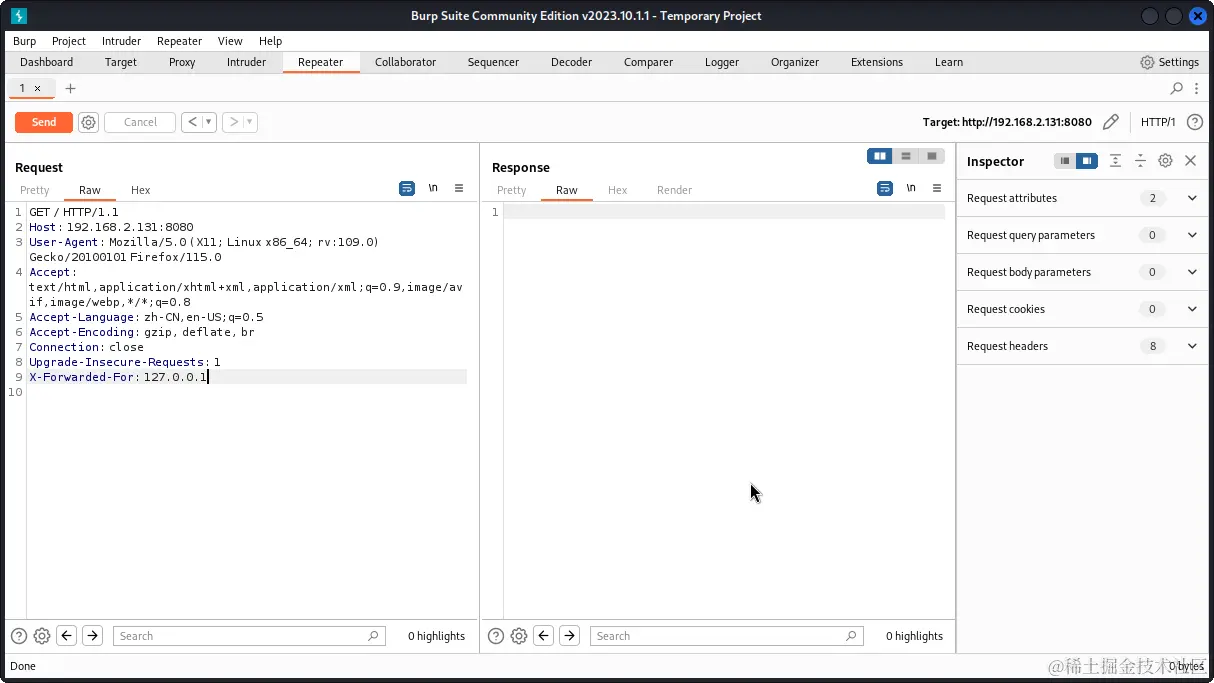Expand Request cookies section
Viewport: 1214px width, 683px height.
pos(1192,309)
